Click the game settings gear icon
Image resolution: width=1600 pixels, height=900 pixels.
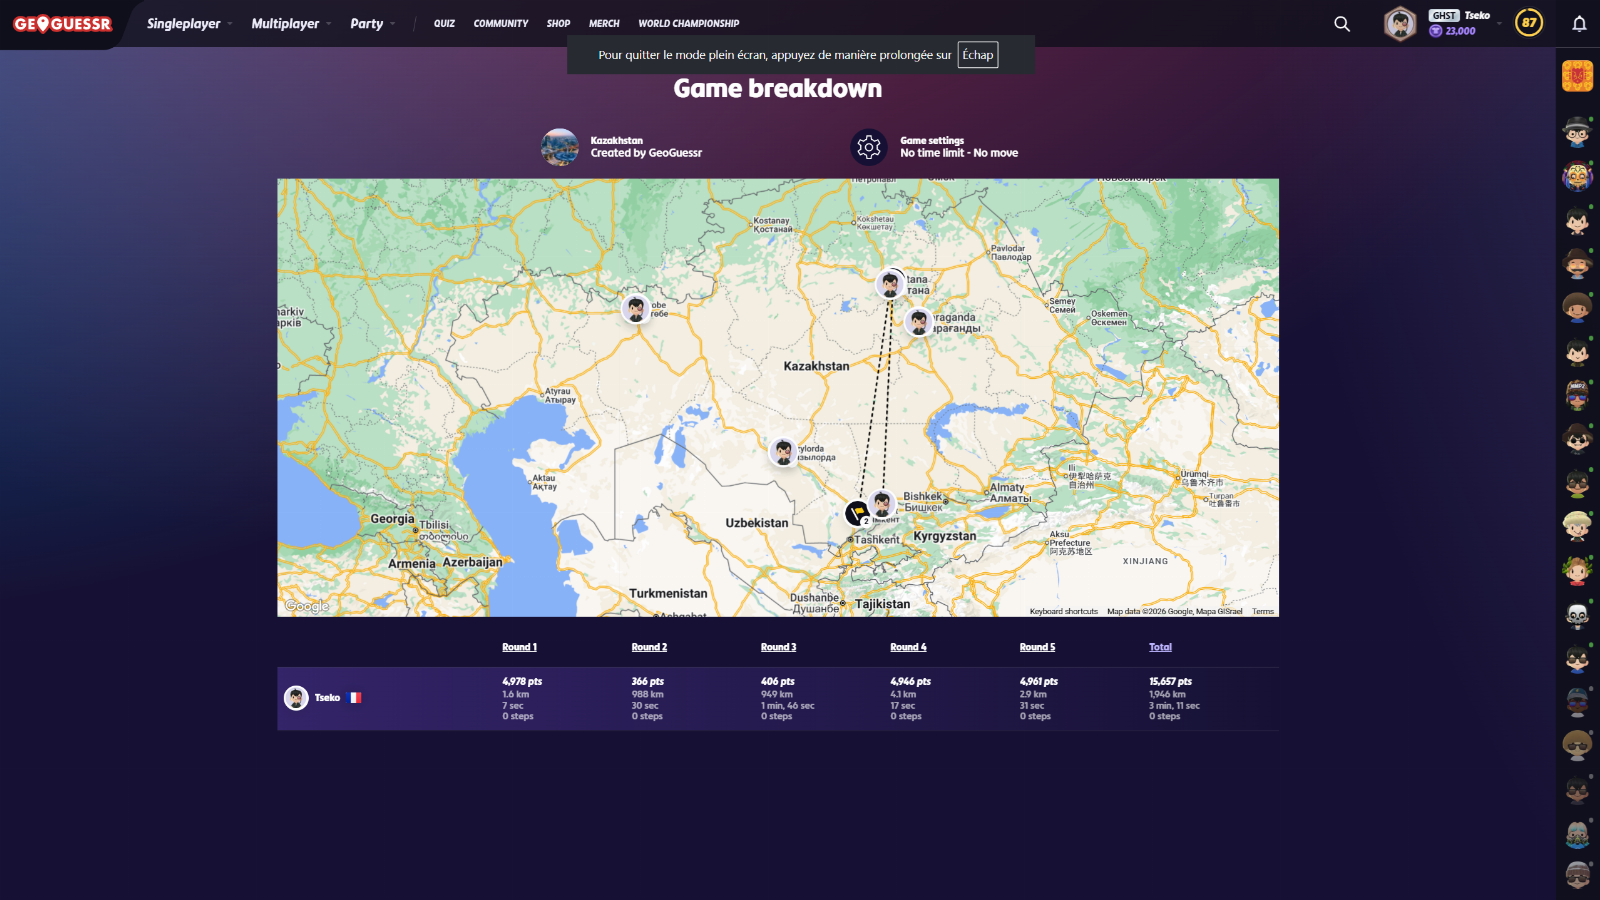click(x=869, y=147)
